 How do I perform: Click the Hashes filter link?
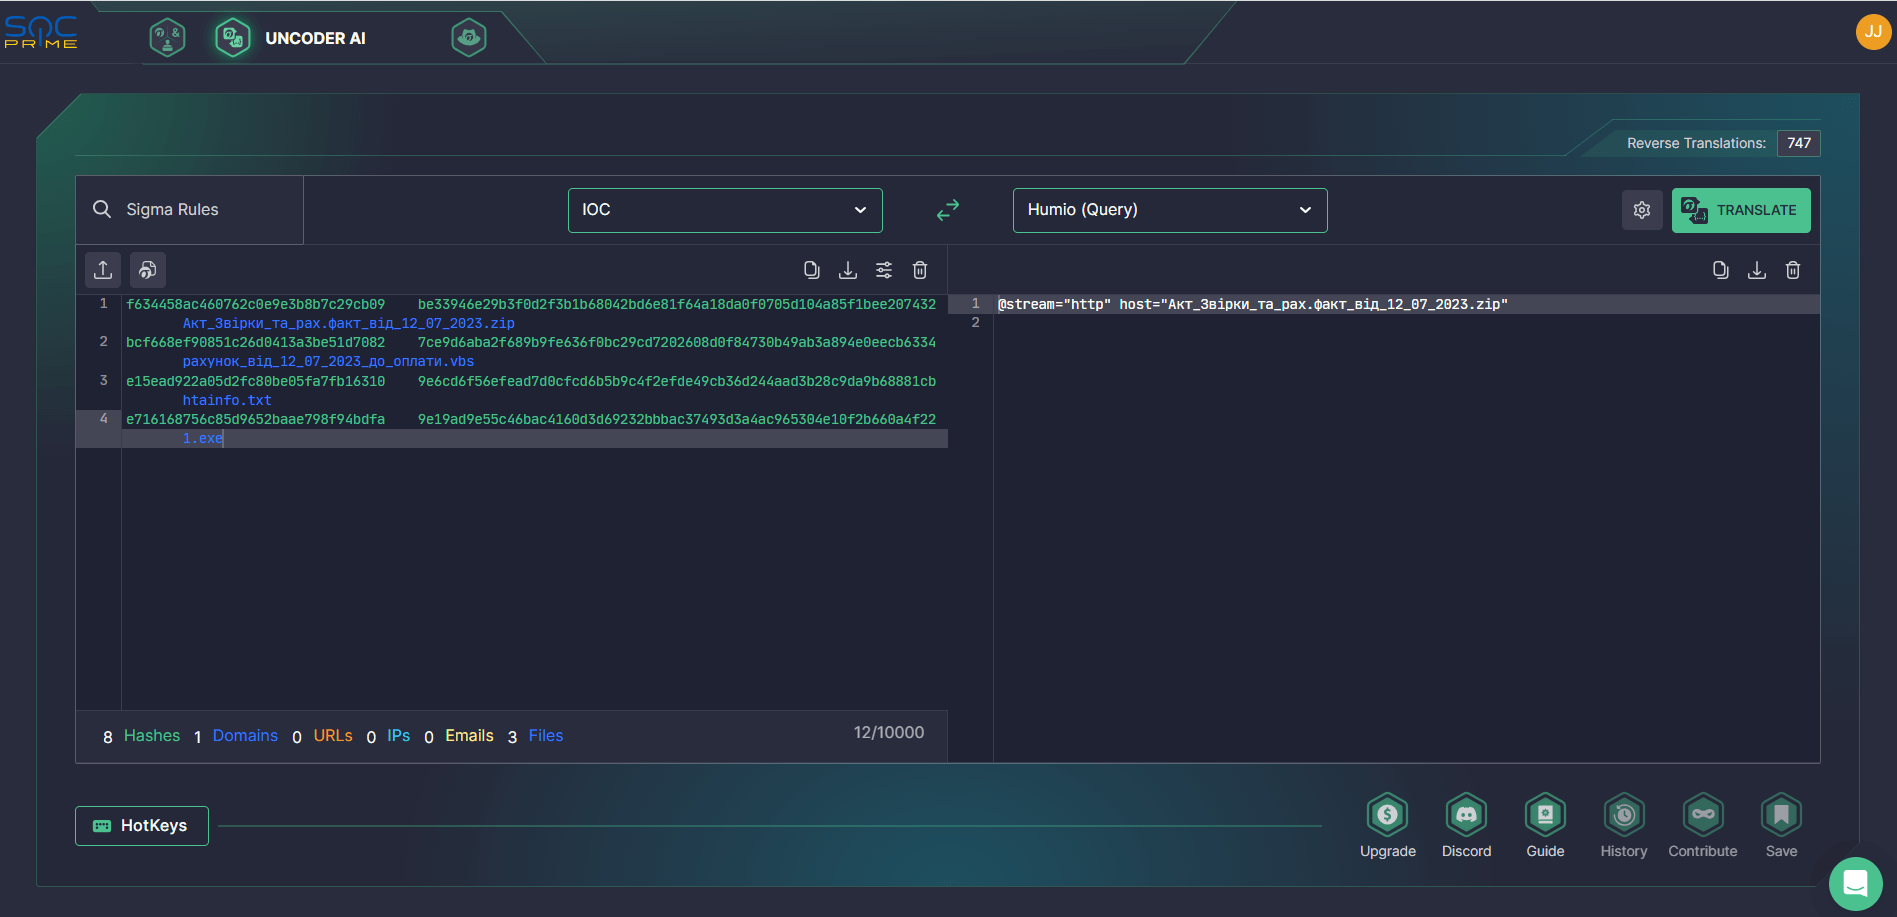(x=152, y=736)
